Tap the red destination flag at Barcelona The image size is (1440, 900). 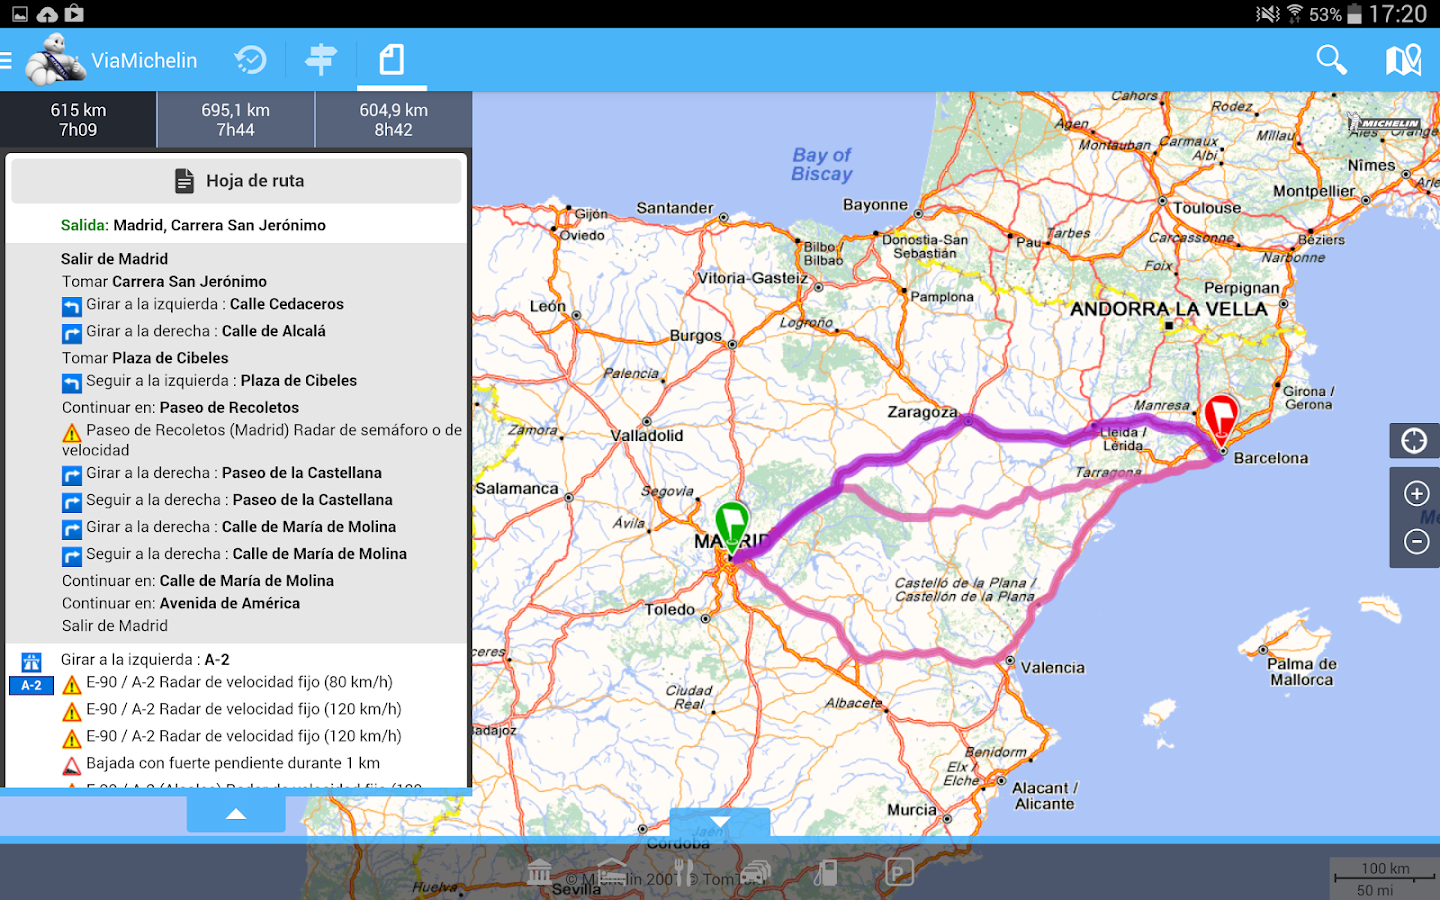pos(1221,420)
